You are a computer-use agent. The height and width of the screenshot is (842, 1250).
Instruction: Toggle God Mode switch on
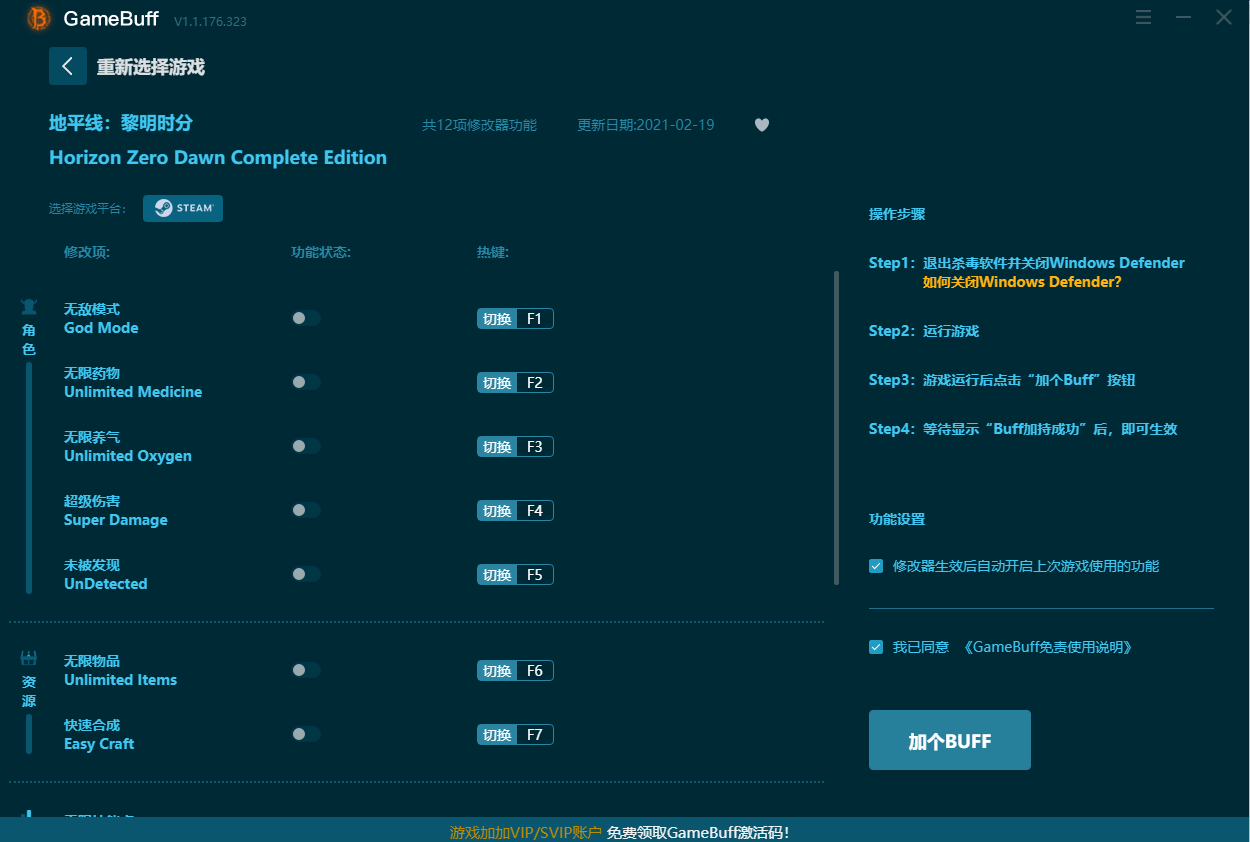[x=306, y=318]
